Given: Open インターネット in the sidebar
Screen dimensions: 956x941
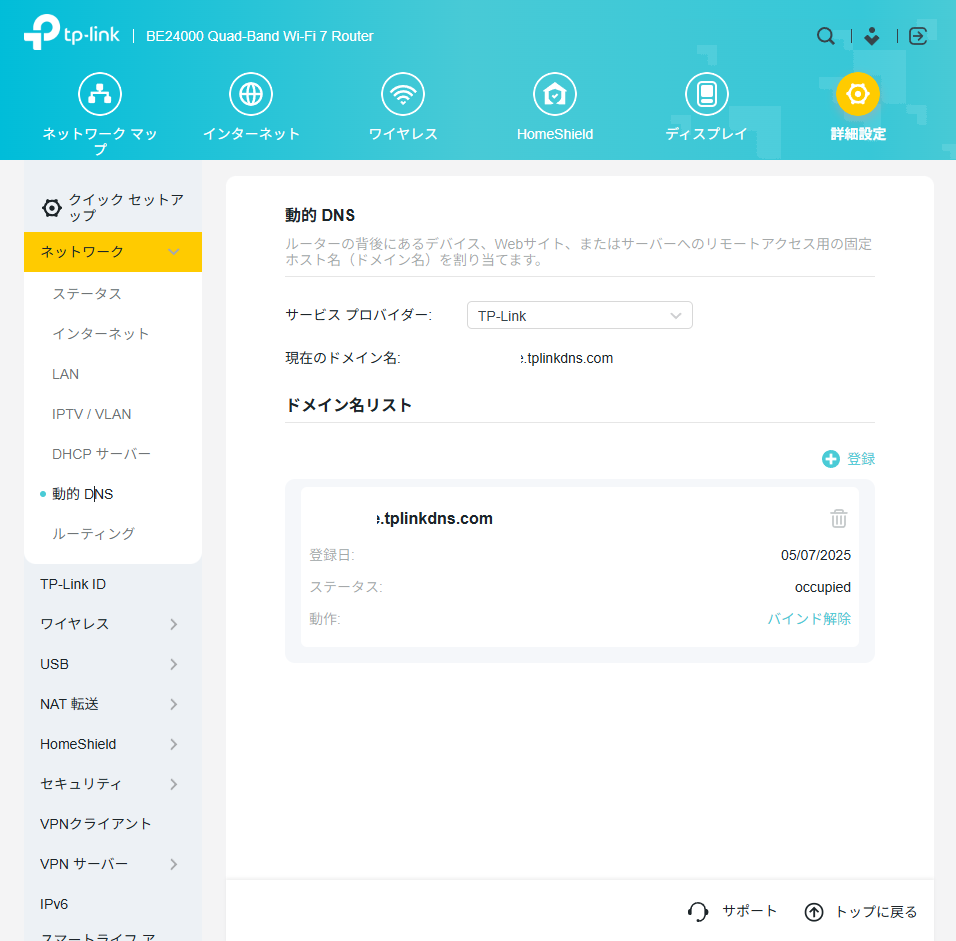Looking at the screenshot, I should (x=101, y=334).
